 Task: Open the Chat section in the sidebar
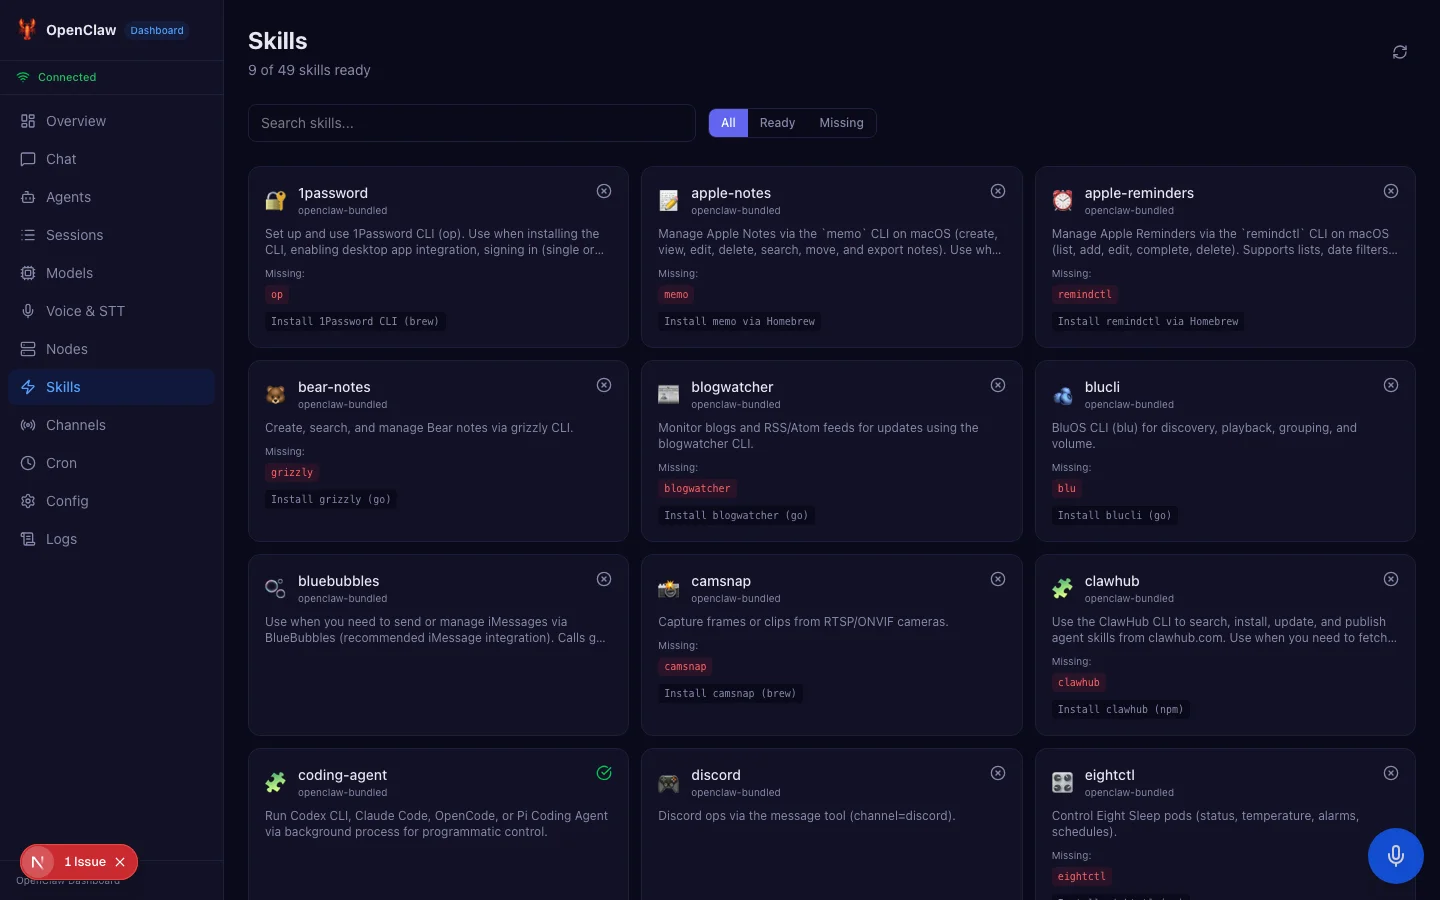click(60, 159)
